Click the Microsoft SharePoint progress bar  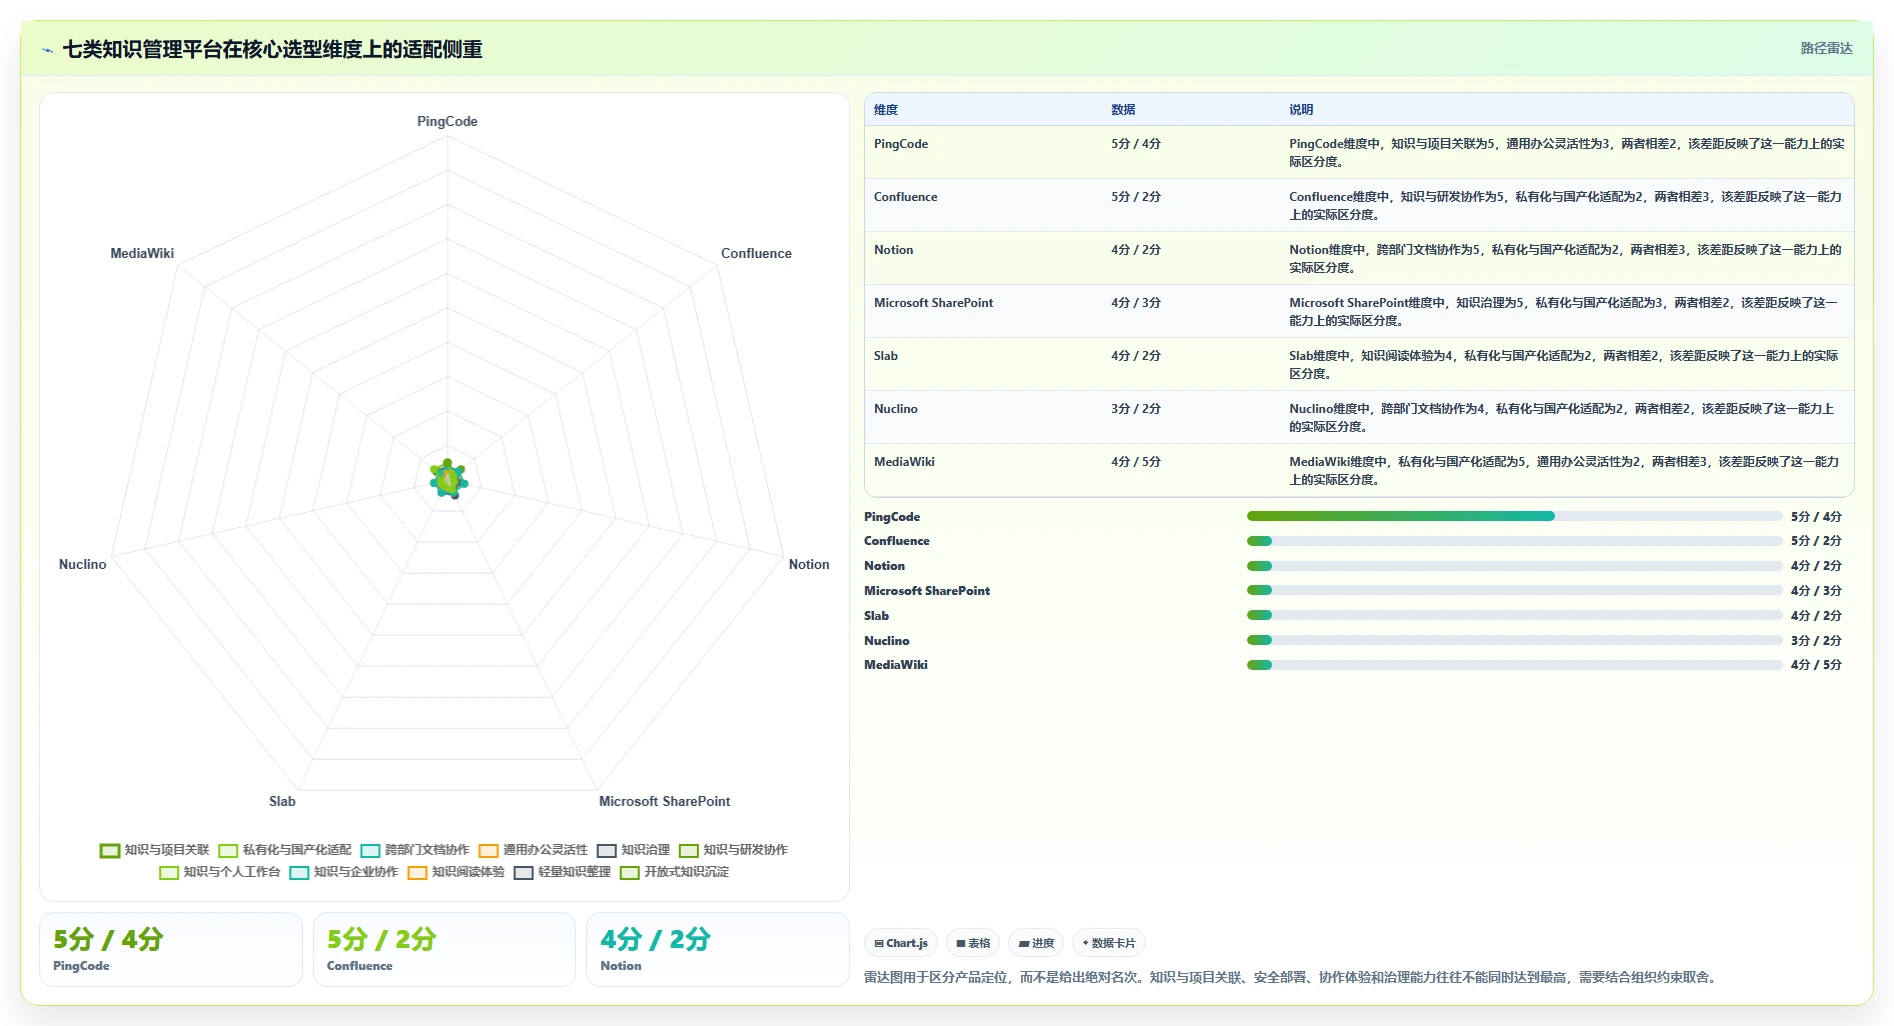pos(1514,590)
